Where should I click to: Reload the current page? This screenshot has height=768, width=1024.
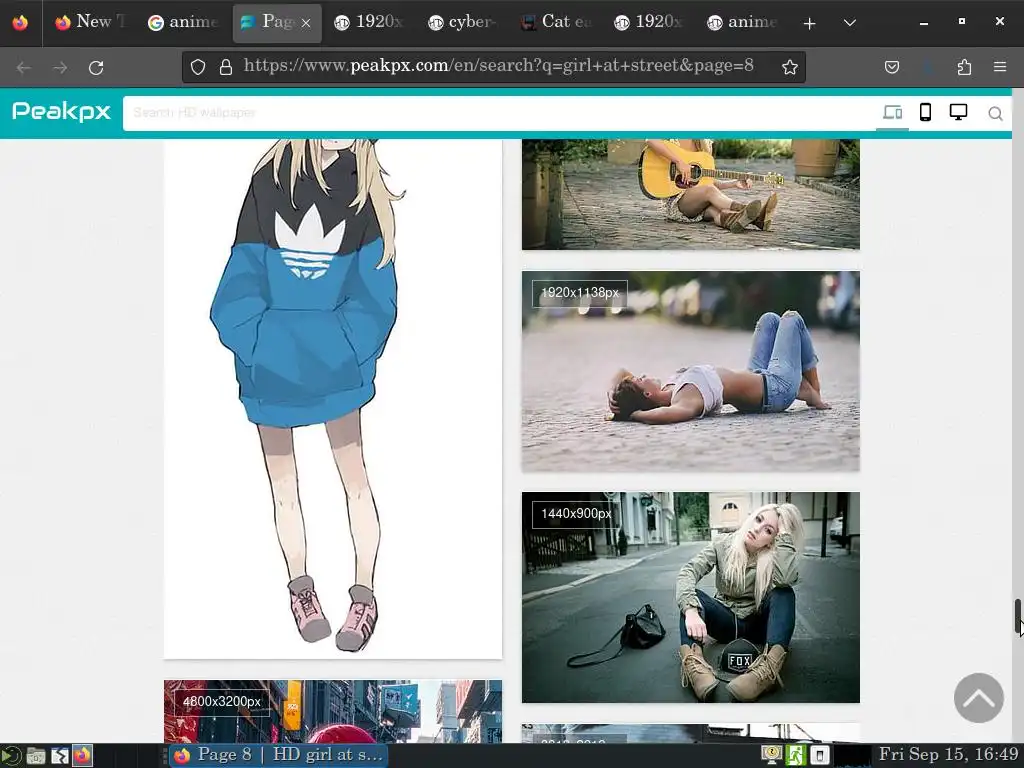96,67
